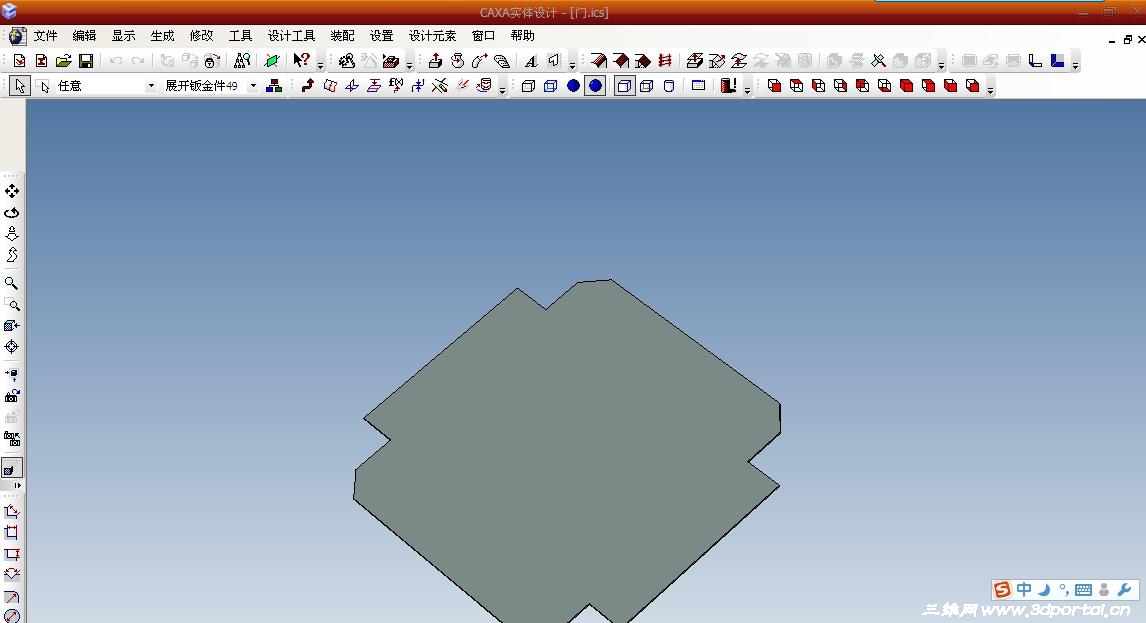Click the window display icon in view toolbar
Viewport: 1146px width, 623px height.
pyautogui.click(x=698, y=86)
